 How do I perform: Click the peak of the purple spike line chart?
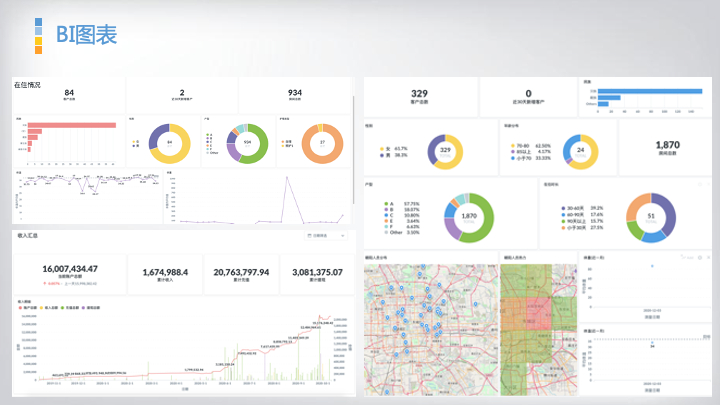click(x=287, y=177)
